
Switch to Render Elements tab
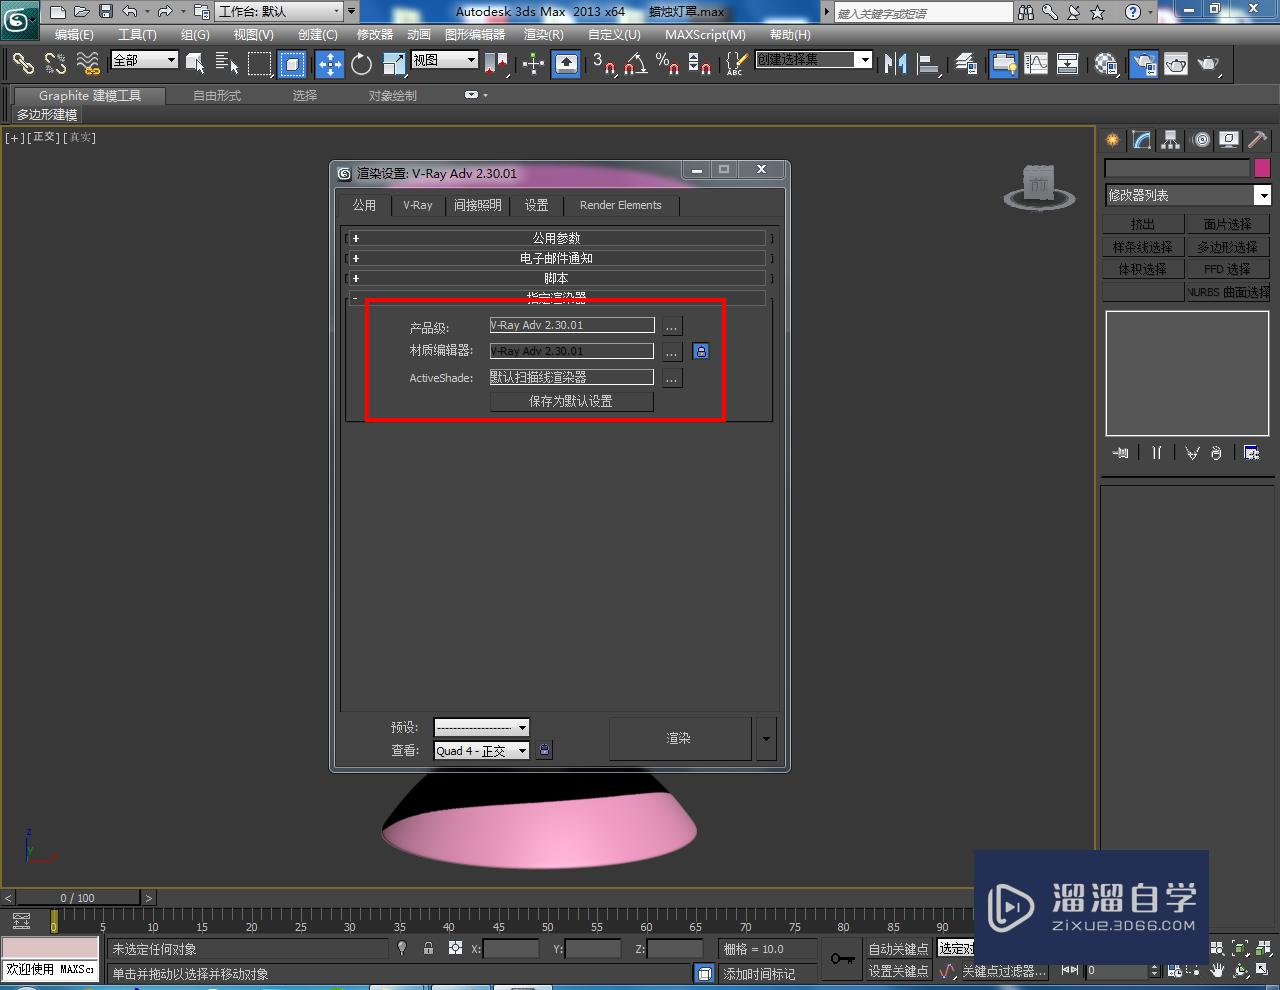(x=620, y=205)
